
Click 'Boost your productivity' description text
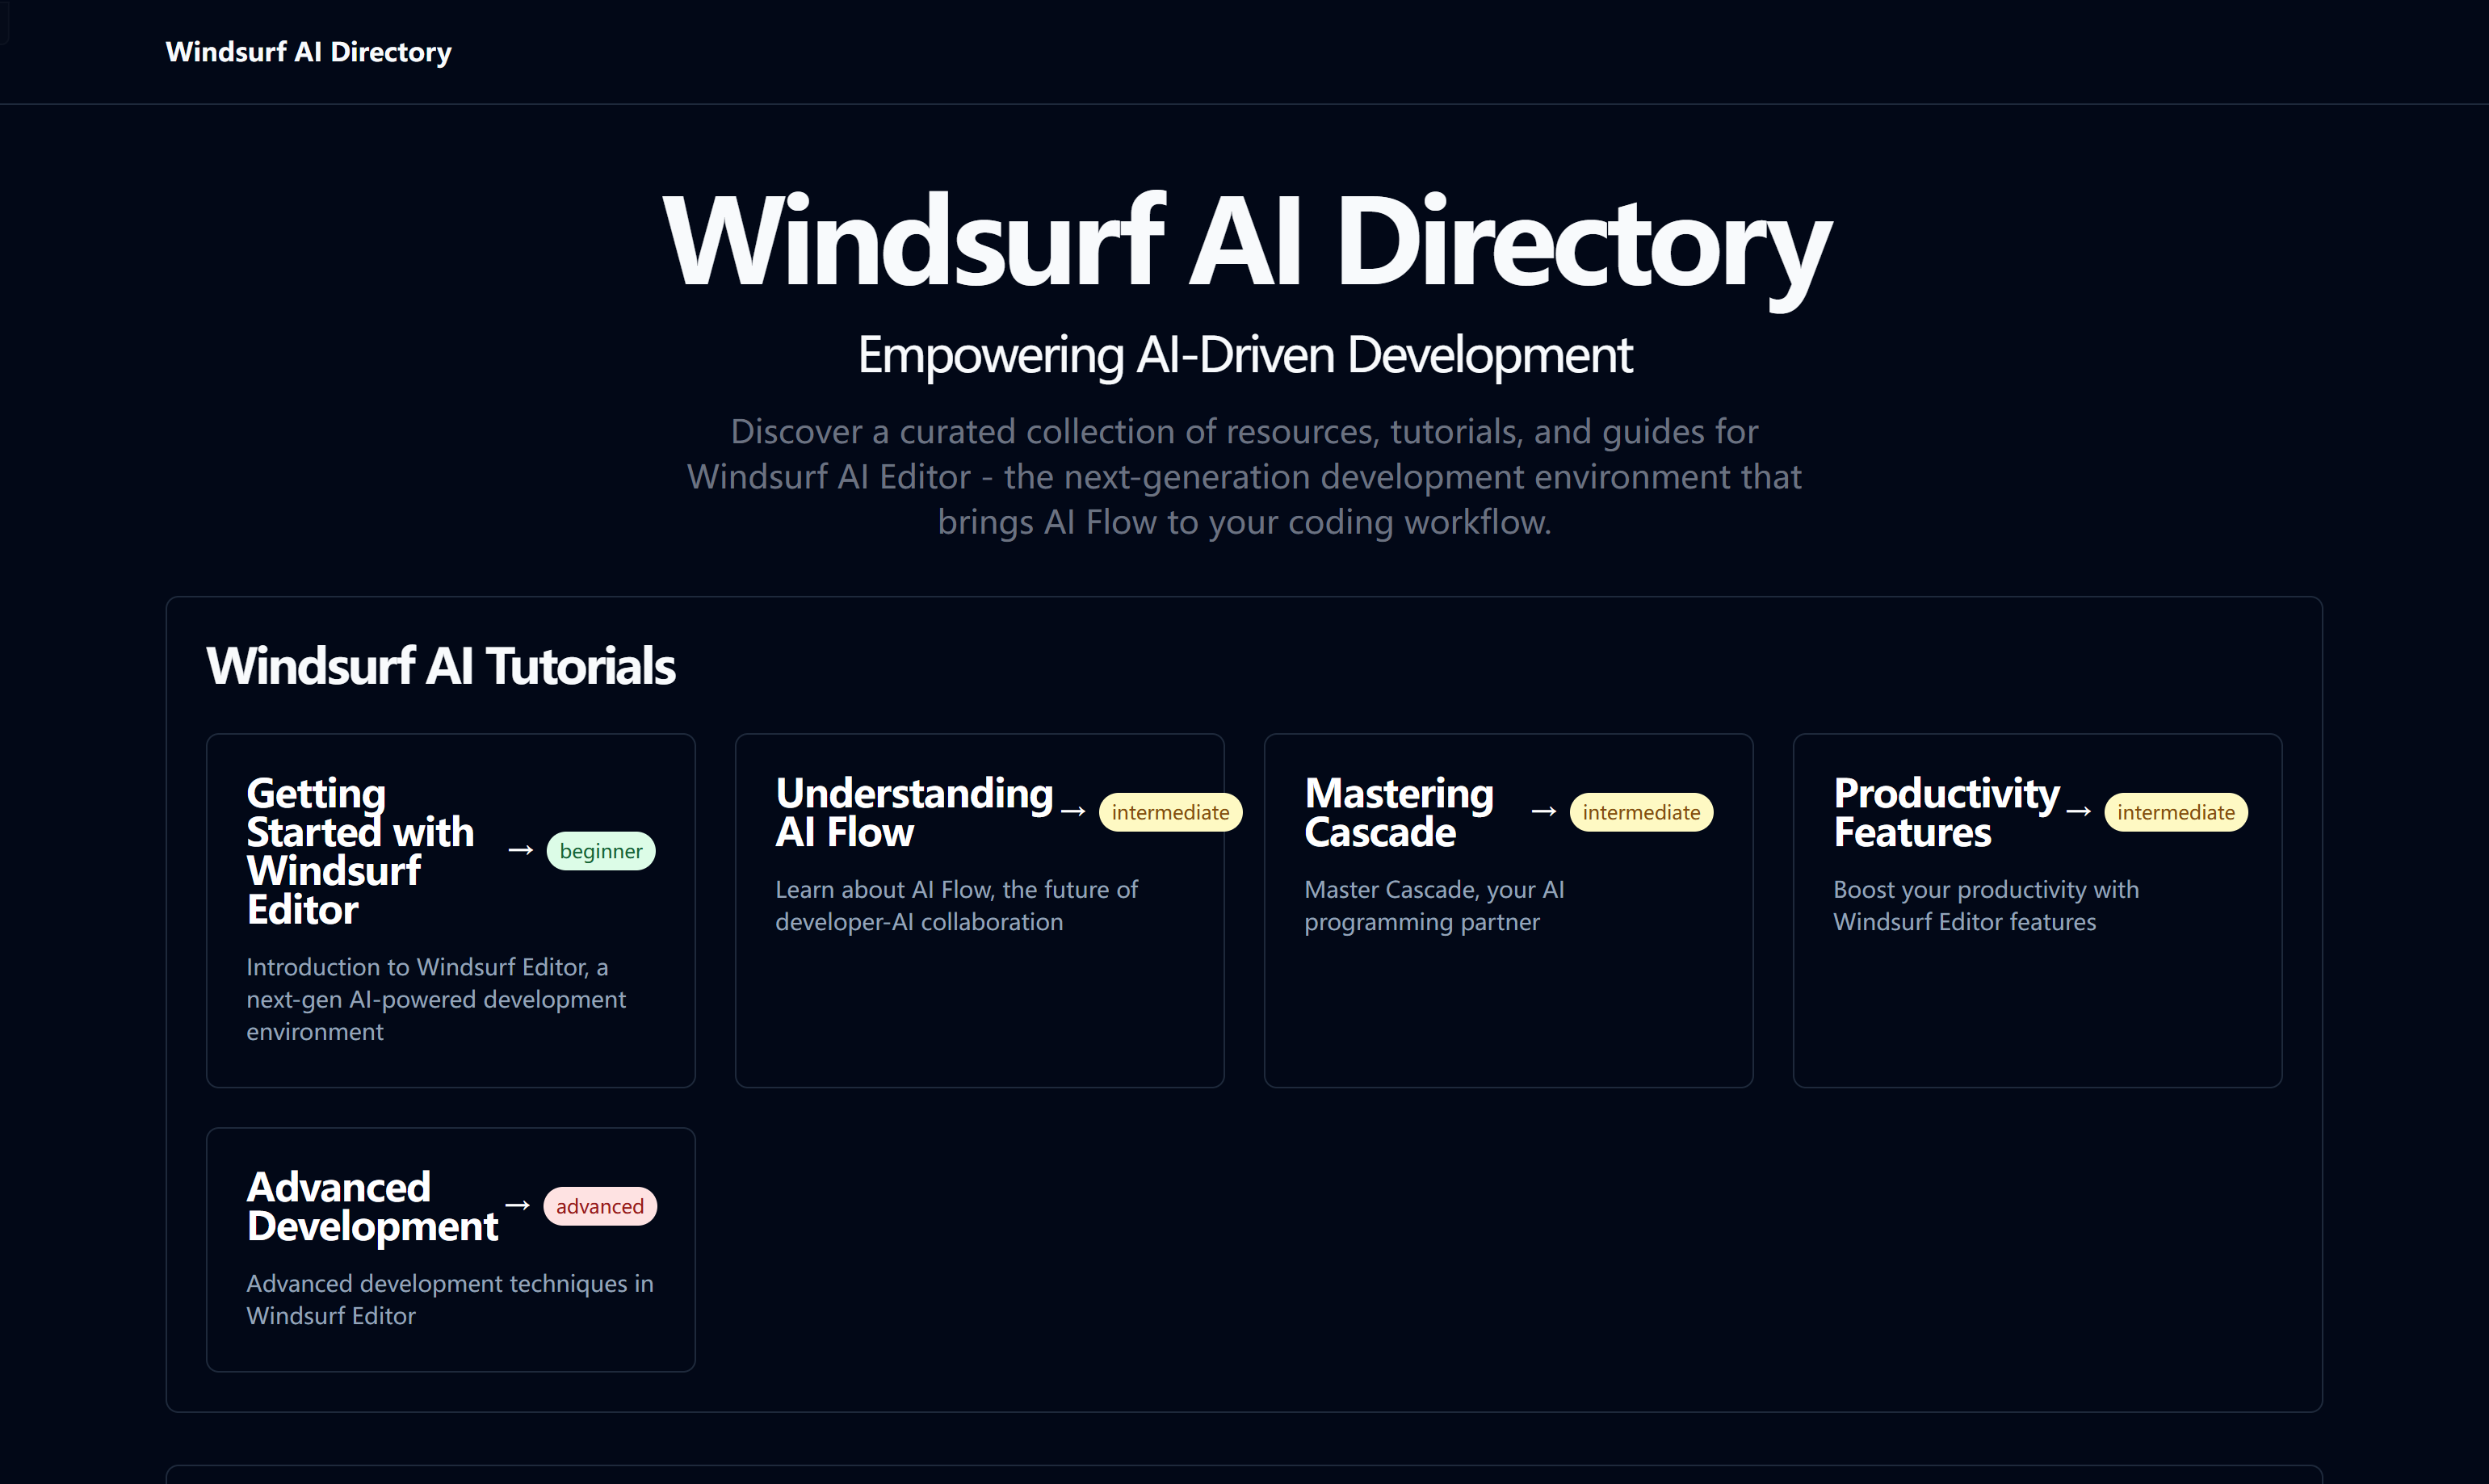[x=1986, y=905]
